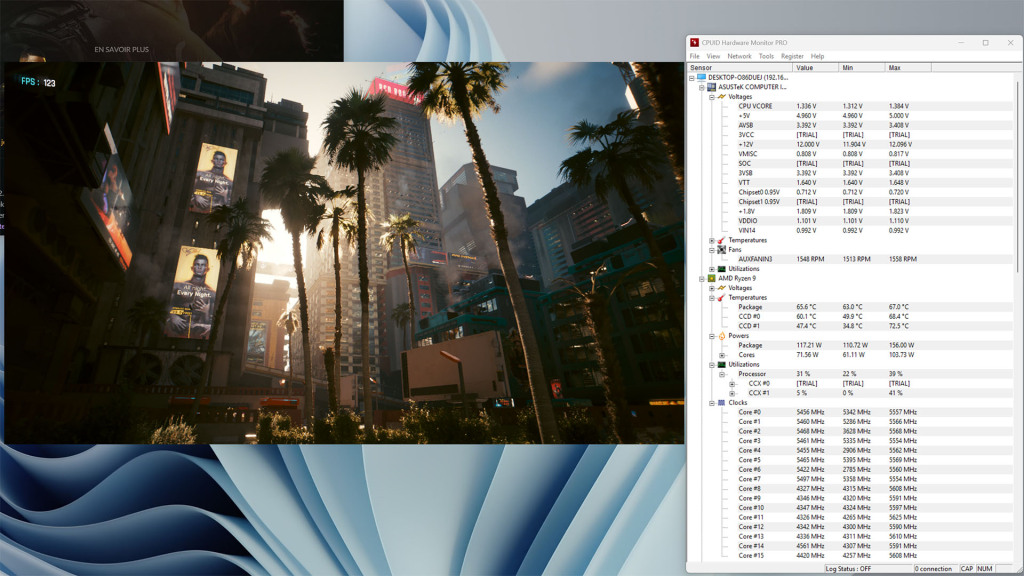The image size is (1024, 576).
Task: Click the Powers flame icon
Action: [722, 336]
